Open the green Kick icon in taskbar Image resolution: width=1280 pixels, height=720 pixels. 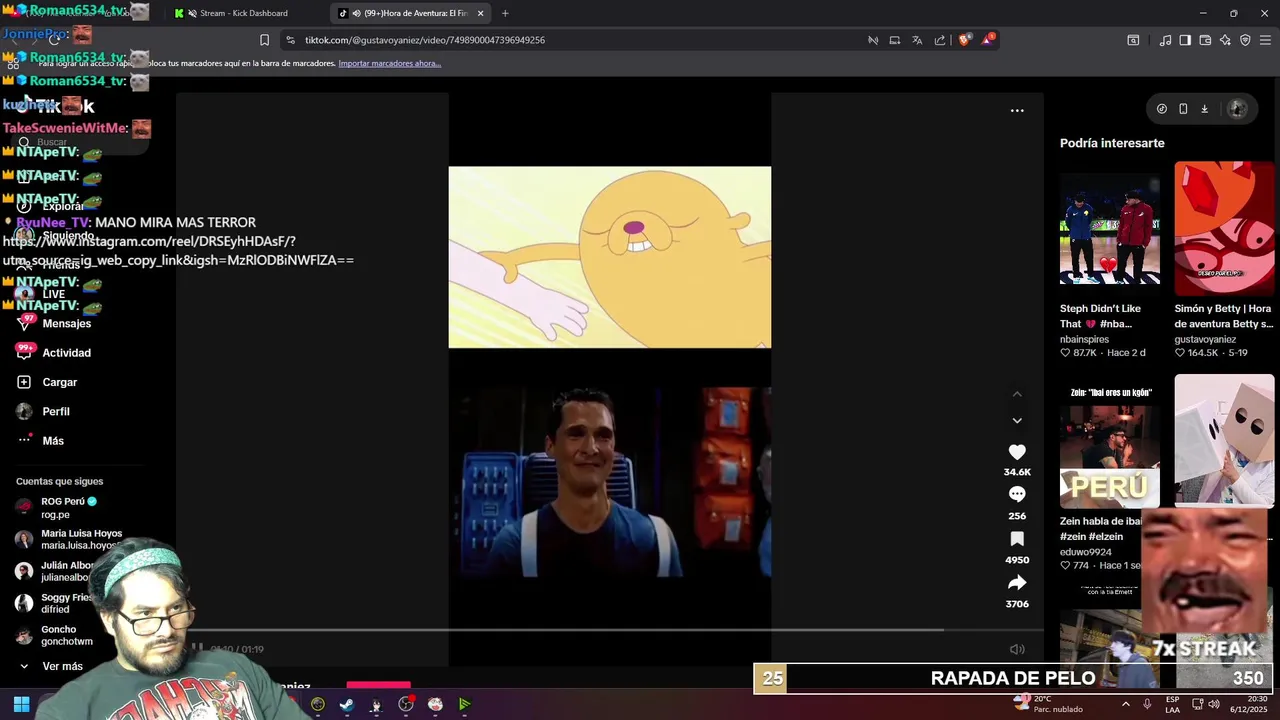(x=465, y=704)
